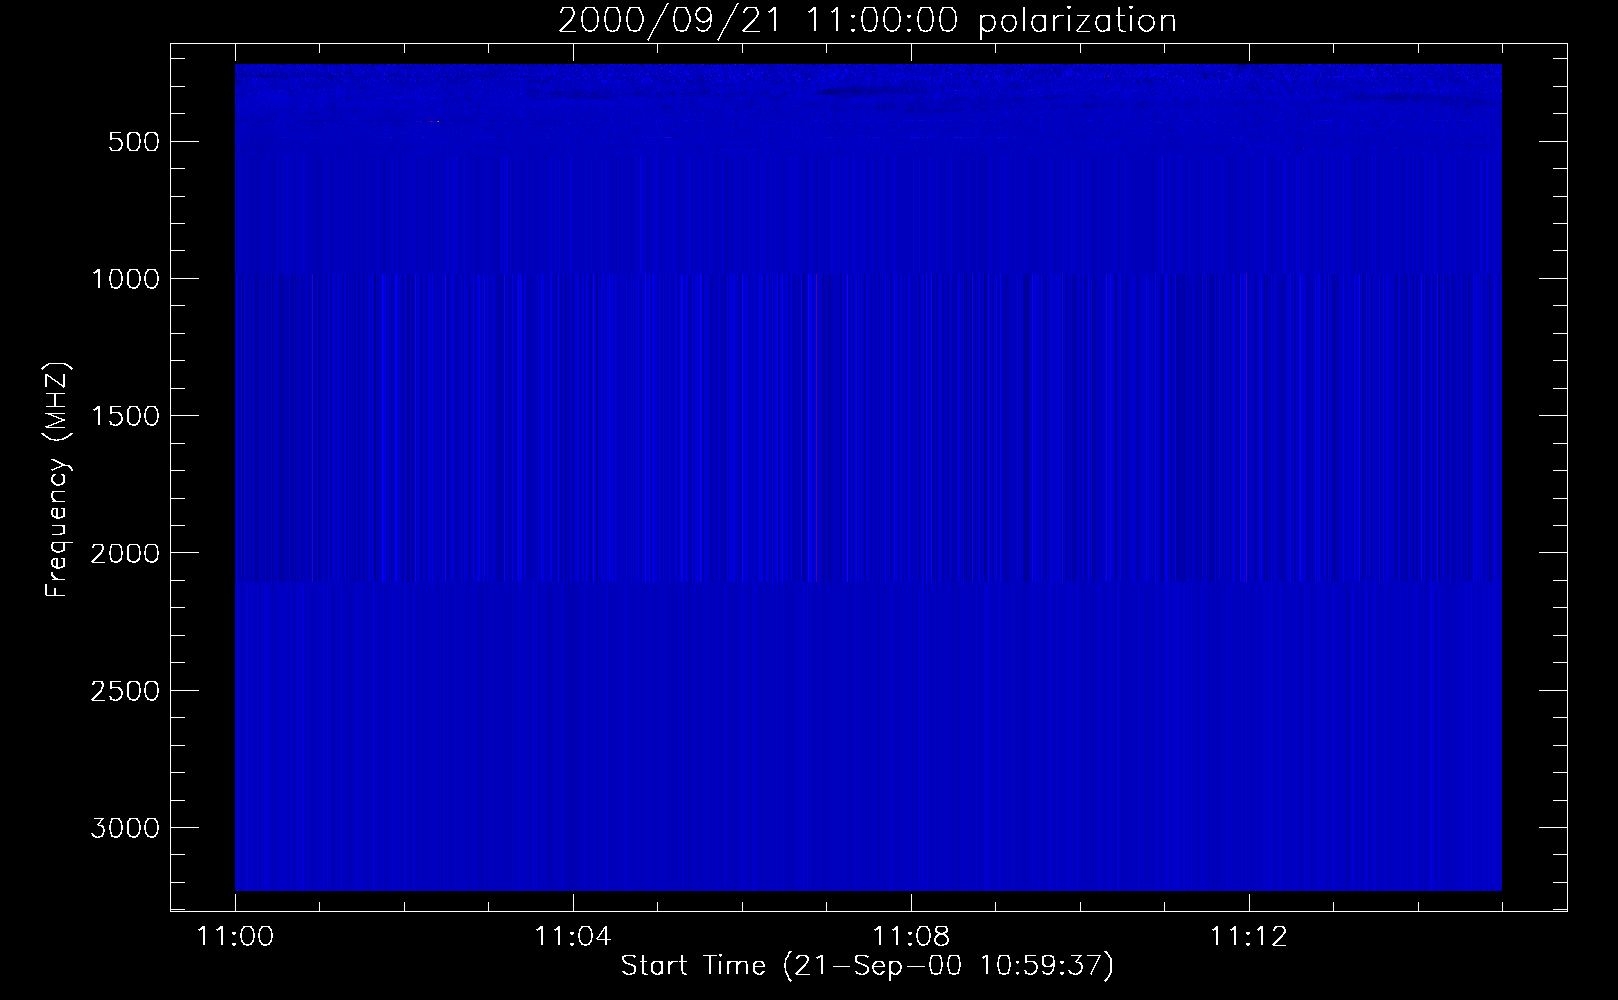Select the "Frequency (MHZ)" axis label
The image size is (1618, 1000).
(x=58, y=478)
